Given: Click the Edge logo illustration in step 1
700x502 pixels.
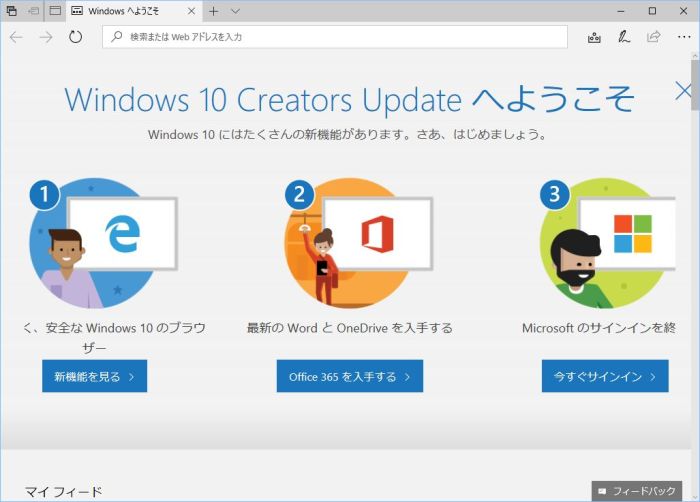Looking at the screenshot, I should click(x=123, y=235).
